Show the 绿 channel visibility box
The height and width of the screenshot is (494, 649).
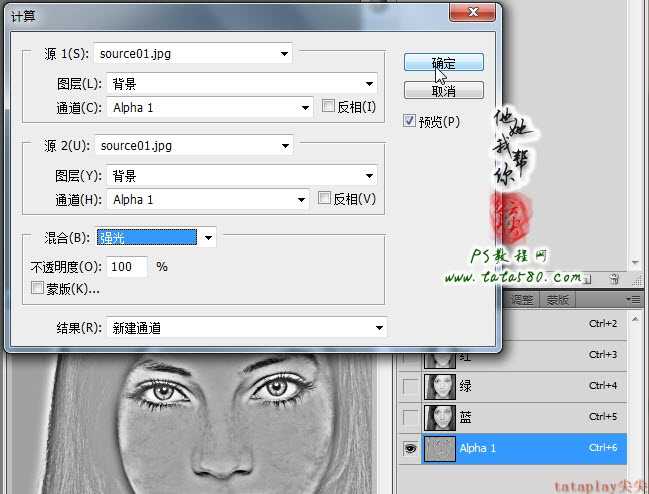(410, 386)
